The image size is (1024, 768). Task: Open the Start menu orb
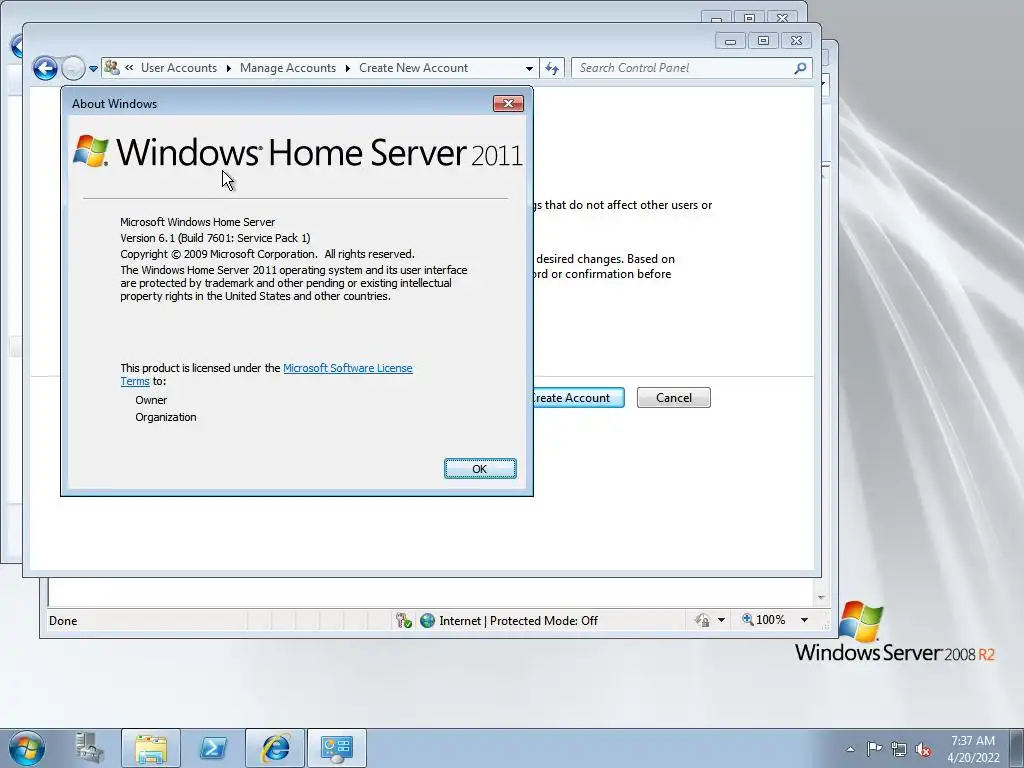27,748
